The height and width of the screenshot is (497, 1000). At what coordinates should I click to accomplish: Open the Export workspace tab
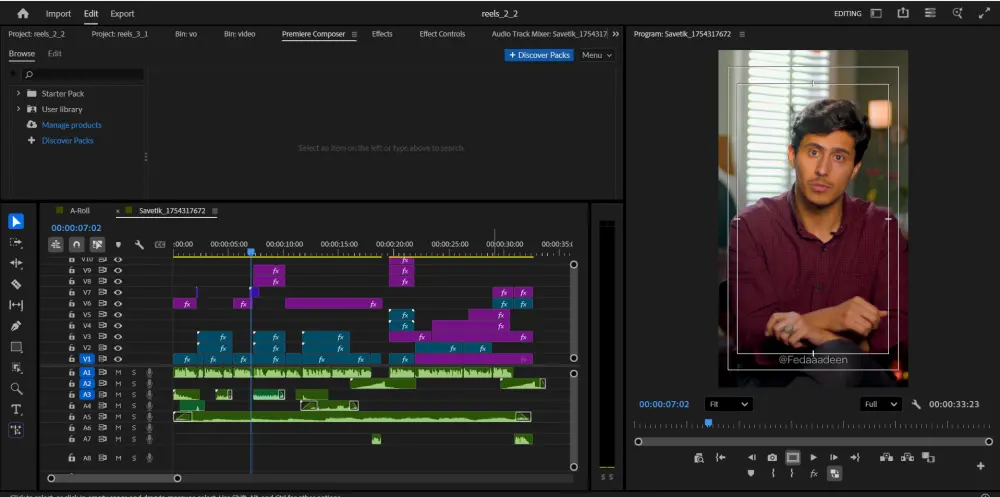pos(122,14)
